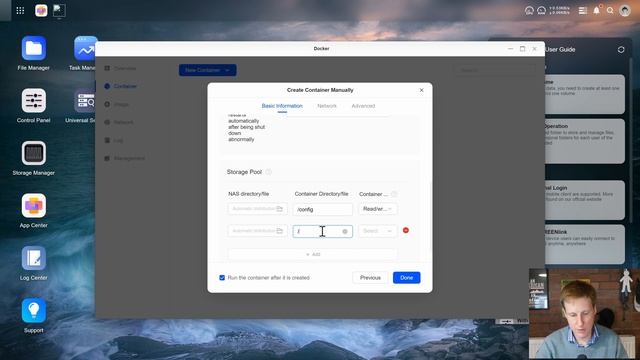This screenshot has width=640, height=360.
Task: Refresh the User Guide panel
Action: (621, 49)
